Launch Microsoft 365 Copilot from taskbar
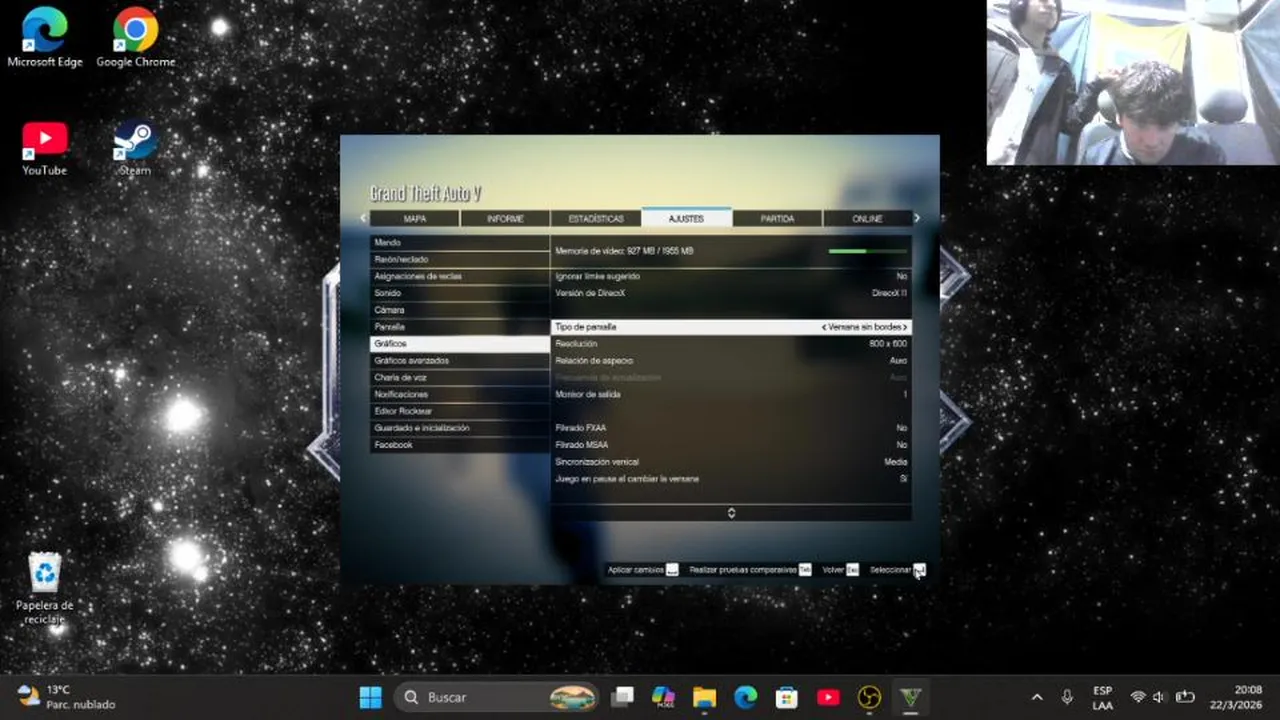This screenshot has height=720, width=1280. pyautogui.click(x=663, y=697)
